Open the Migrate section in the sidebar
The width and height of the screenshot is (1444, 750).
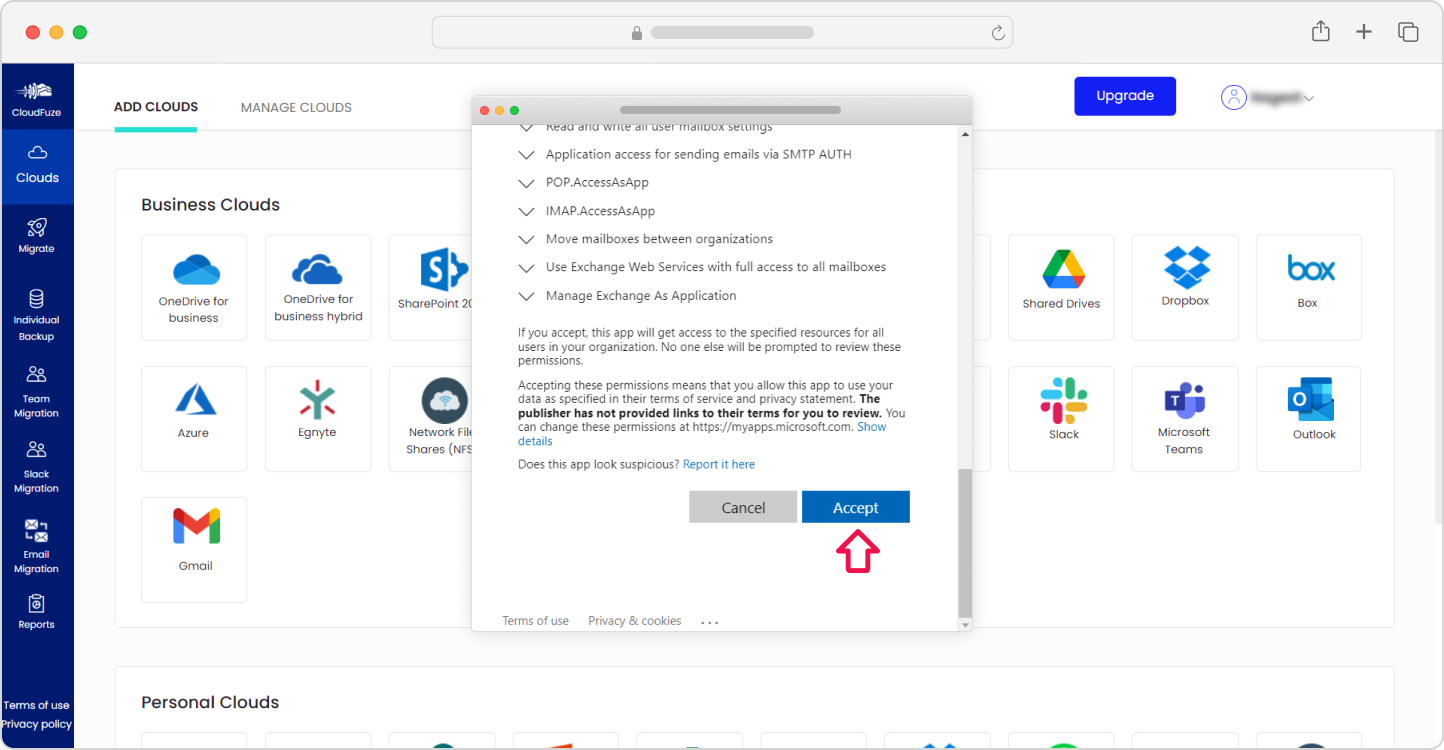tap(37, 236)
